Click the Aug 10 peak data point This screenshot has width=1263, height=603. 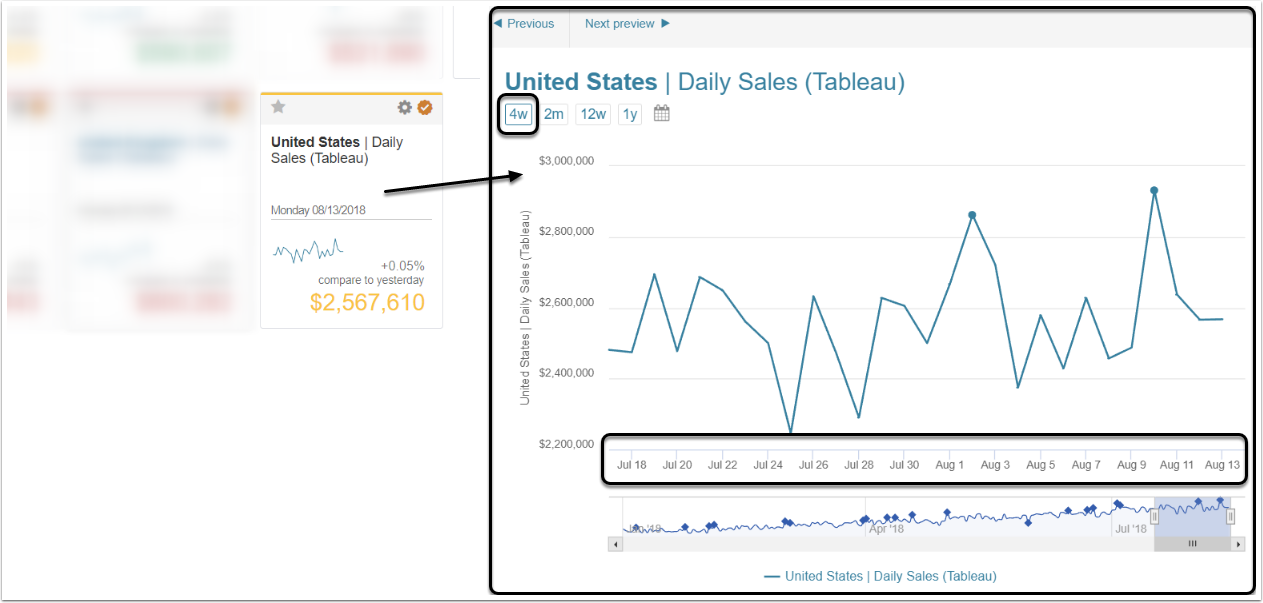coord(1154,190)
